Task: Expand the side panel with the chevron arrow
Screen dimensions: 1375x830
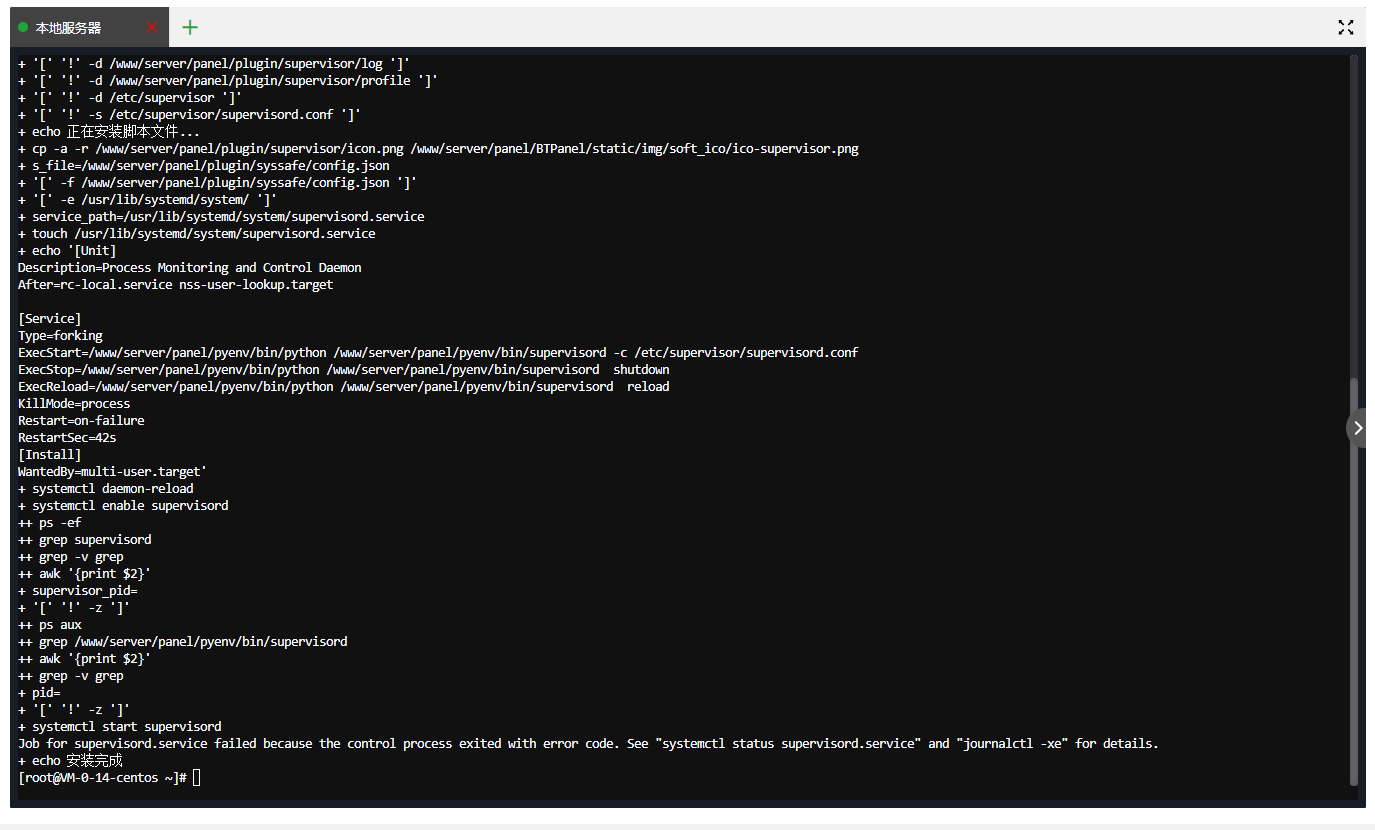Action: point(1358,428)
